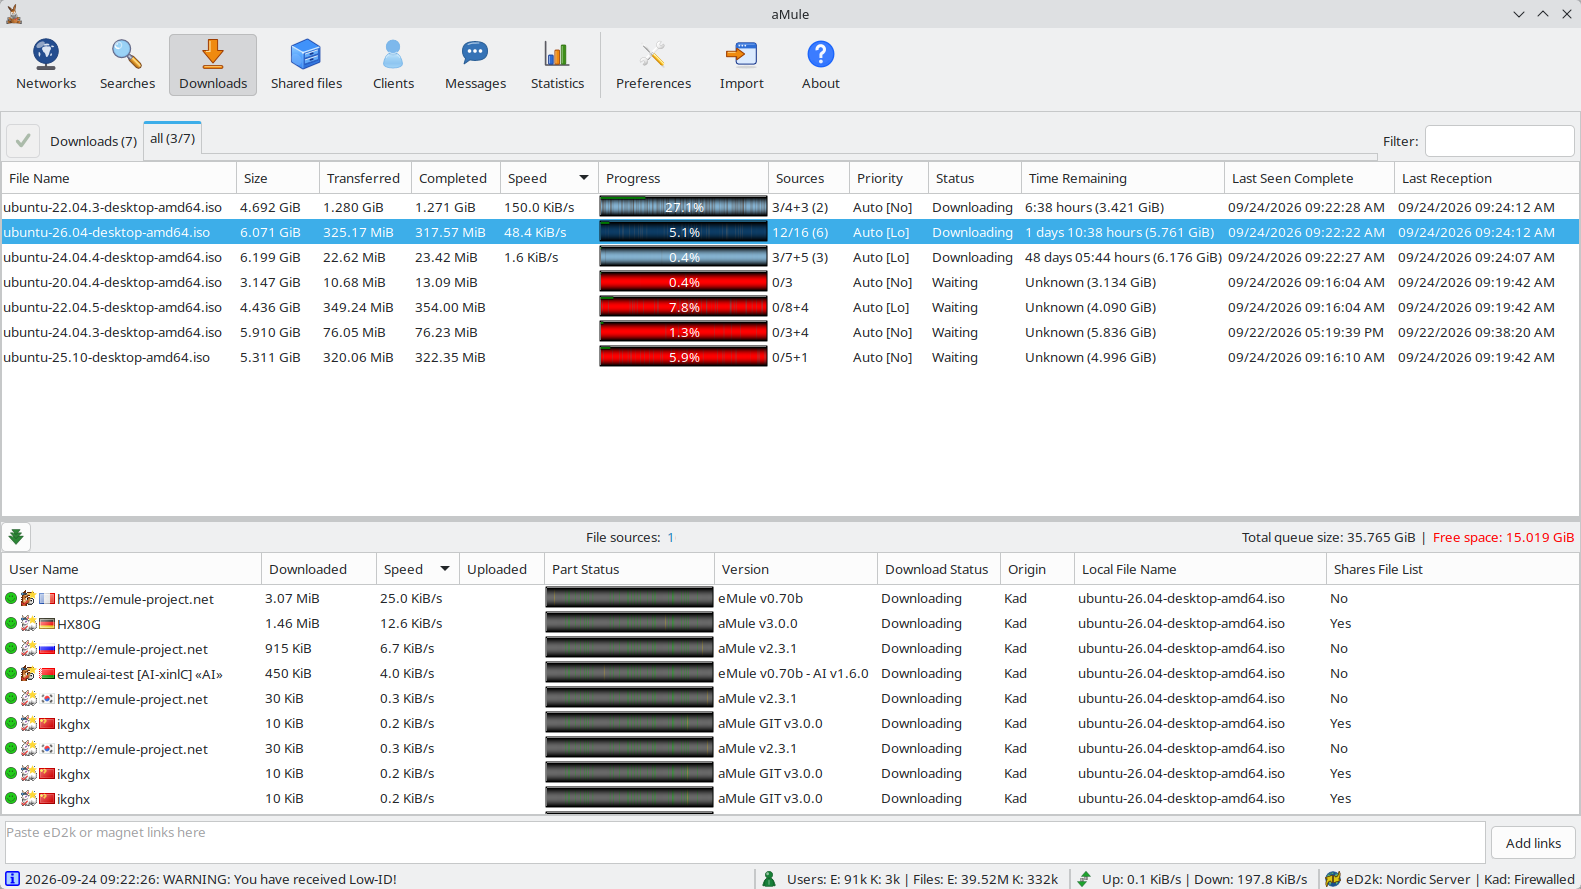The image size is (1581, 889).
Task: Open the Networks view from the toolbar
Action: [x=46, y=65]
